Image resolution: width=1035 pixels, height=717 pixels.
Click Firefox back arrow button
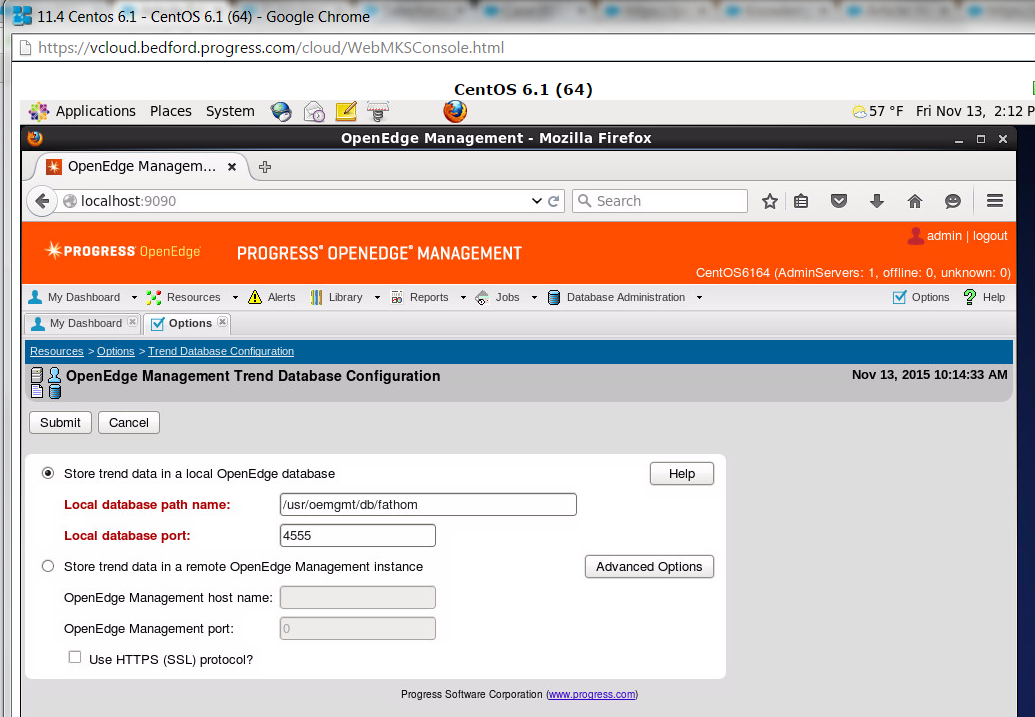coord(42,201)
